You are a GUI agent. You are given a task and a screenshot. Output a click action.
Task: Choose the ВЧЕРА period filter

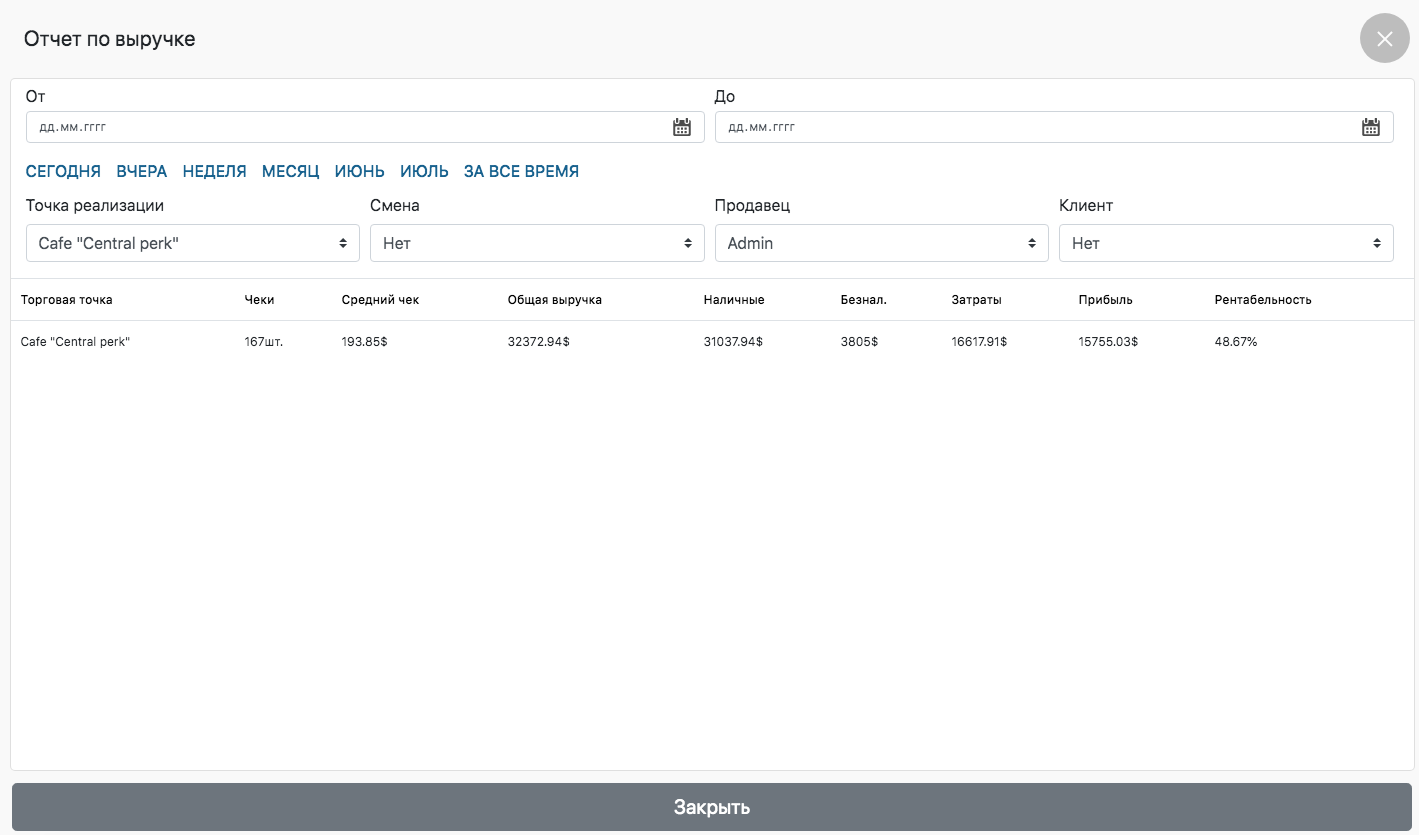pos(142,171)
